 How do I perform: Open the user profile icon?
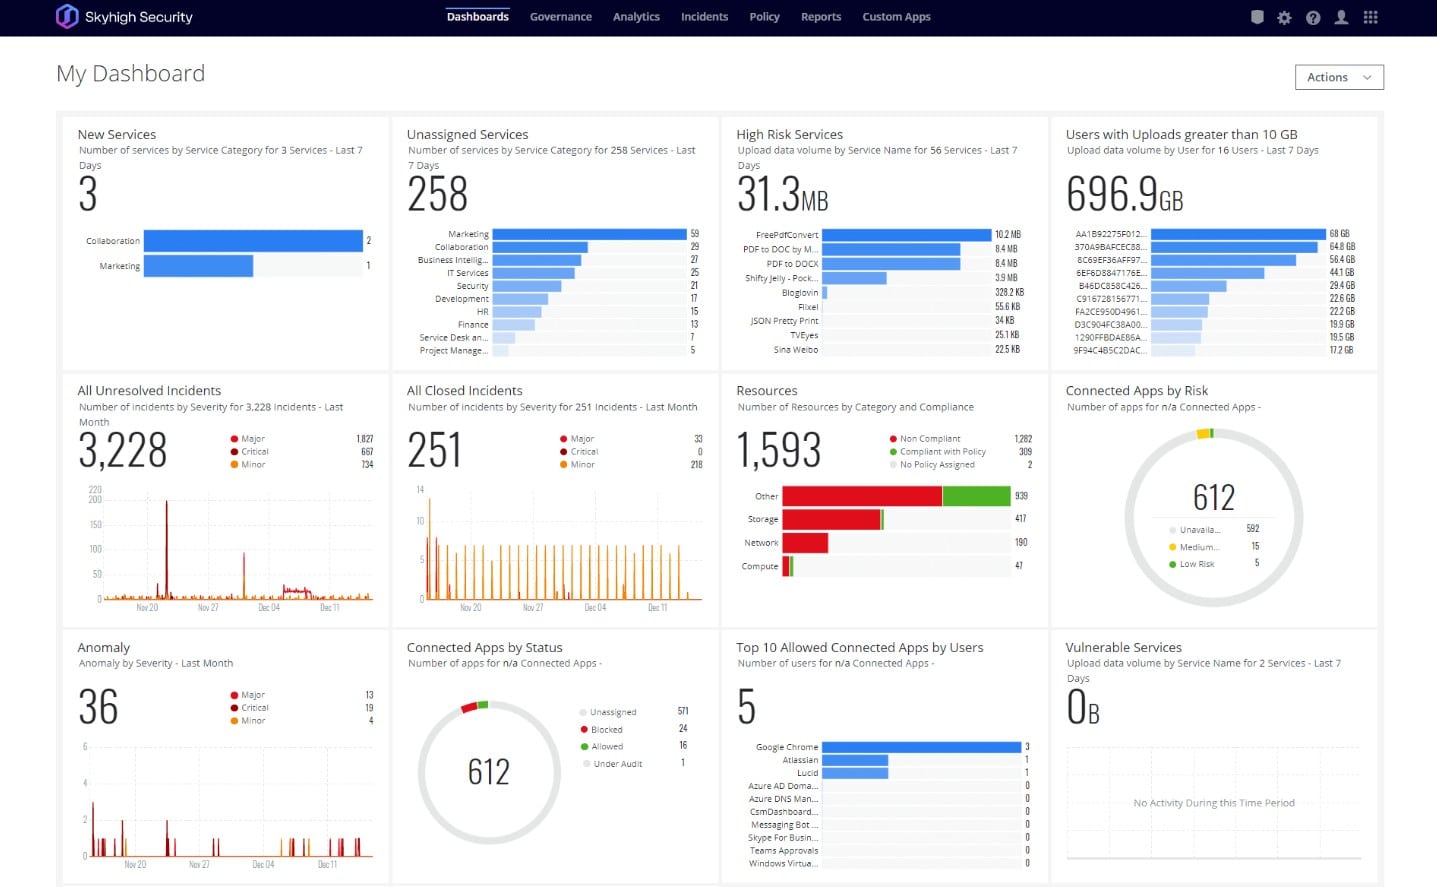[1341, 17]
